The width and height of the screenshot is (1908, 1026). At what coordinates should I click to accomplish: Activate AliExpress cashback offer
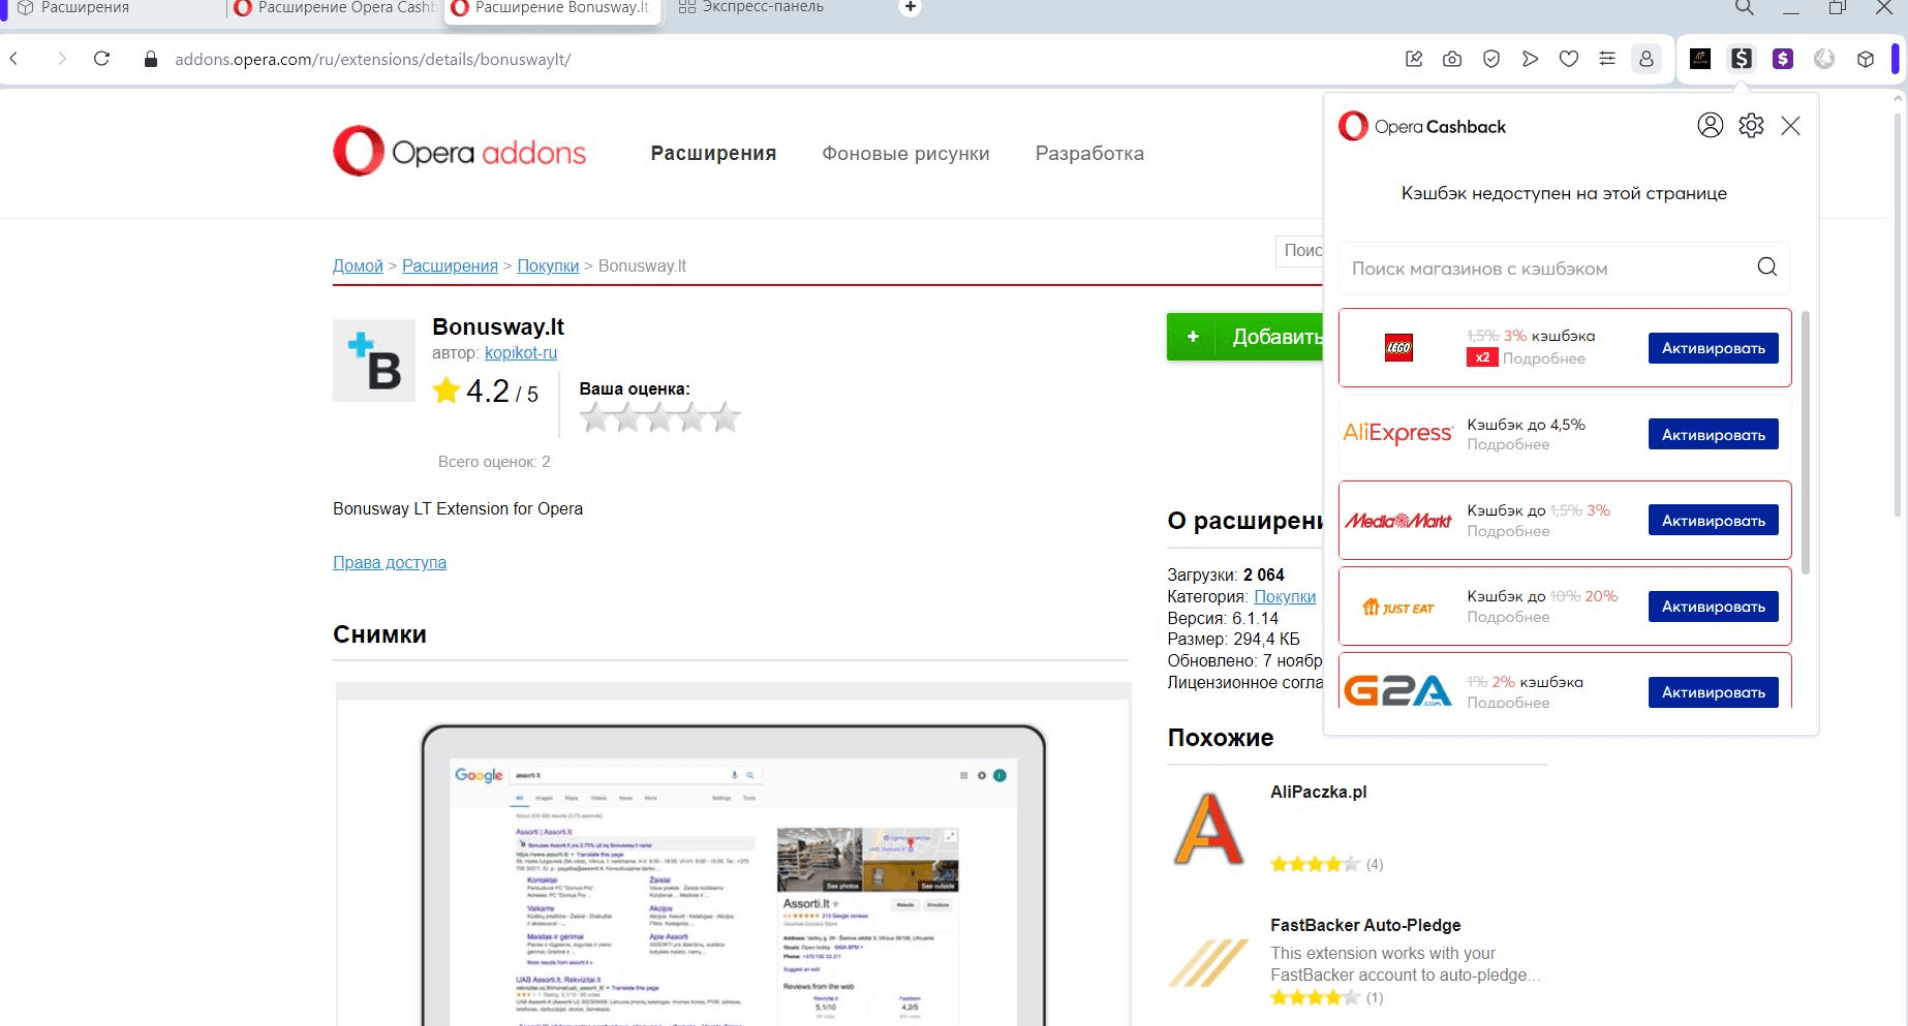tap(1712, 435)
